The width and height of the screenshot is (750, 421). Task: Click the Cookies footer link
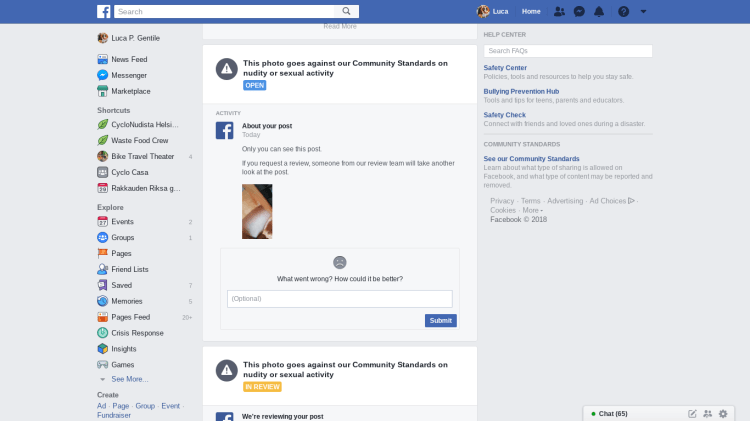point(503,210)
